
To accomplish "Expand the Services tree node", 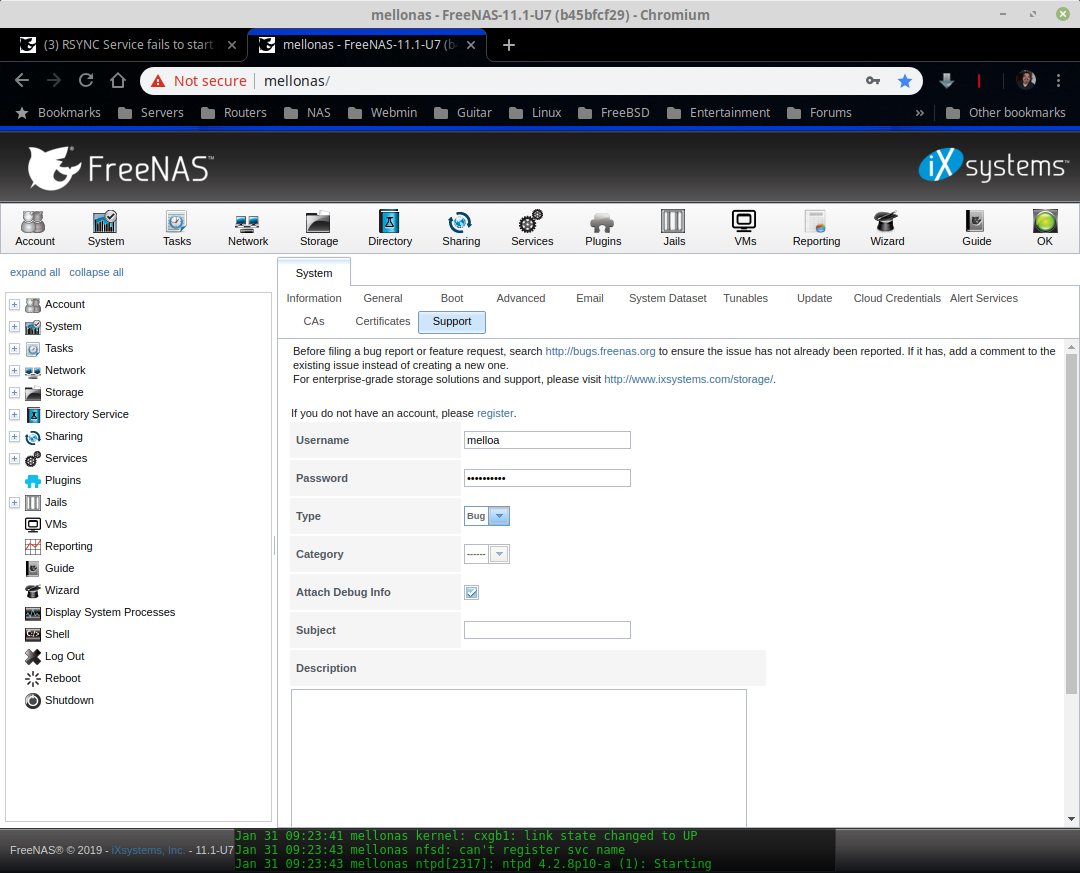I will coord(15,459).
